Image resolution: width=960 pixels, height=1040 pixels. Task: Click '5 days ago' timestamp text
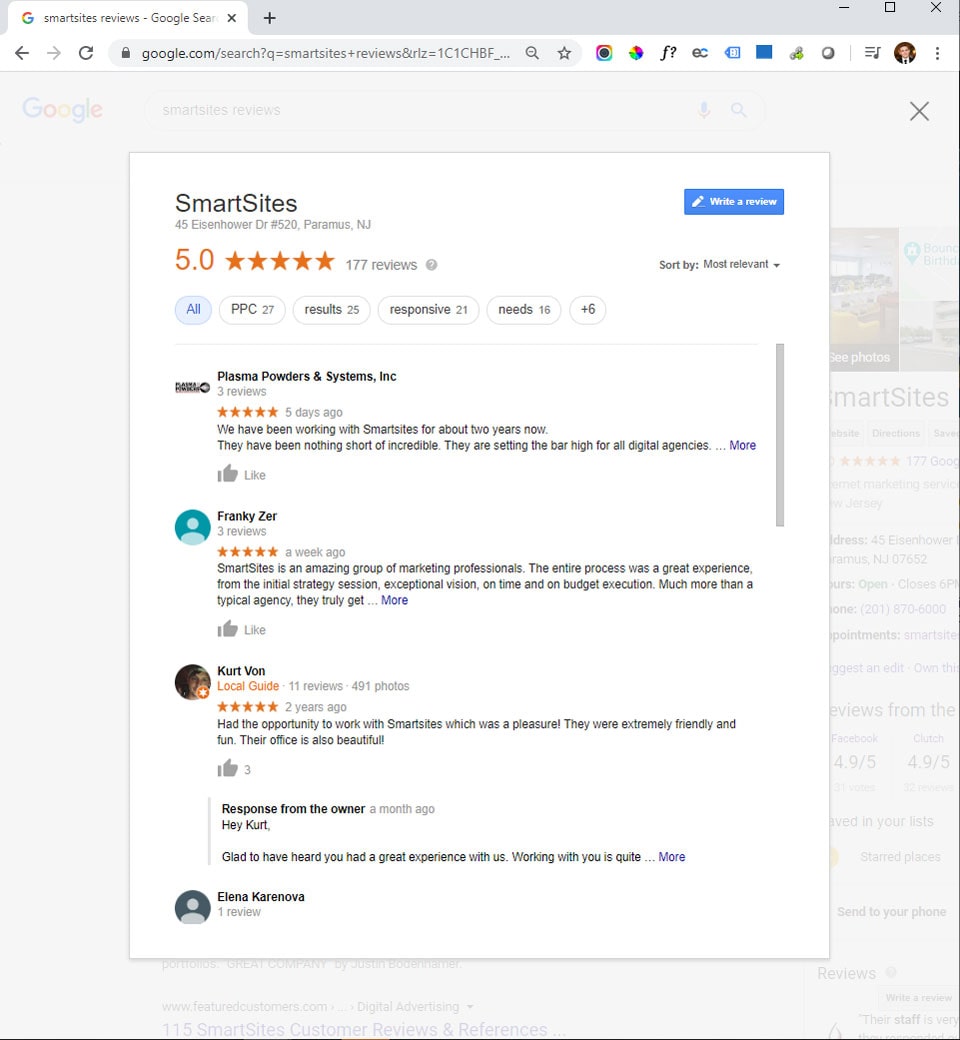[x=314, y=412]
